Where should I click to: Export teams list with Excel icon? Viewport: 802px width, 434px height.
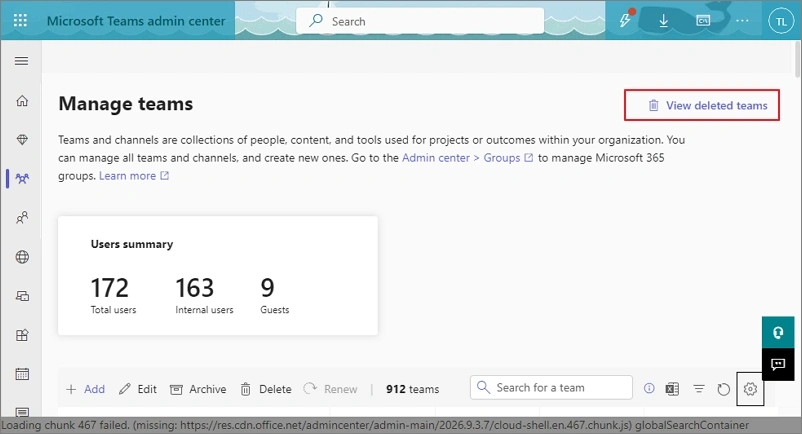(x=672, y=389)
